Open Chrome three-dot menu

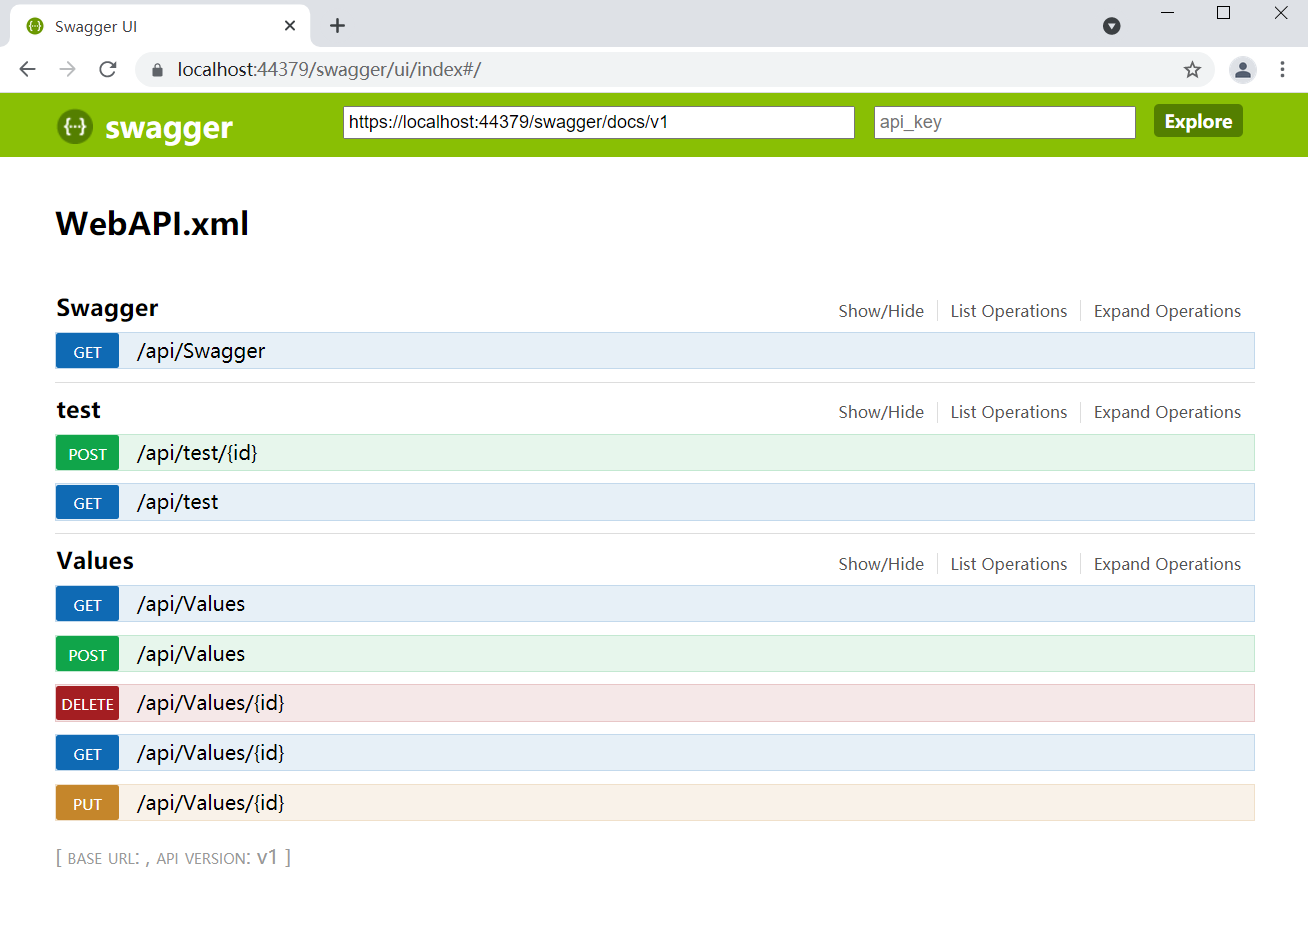pos(1282,69)
